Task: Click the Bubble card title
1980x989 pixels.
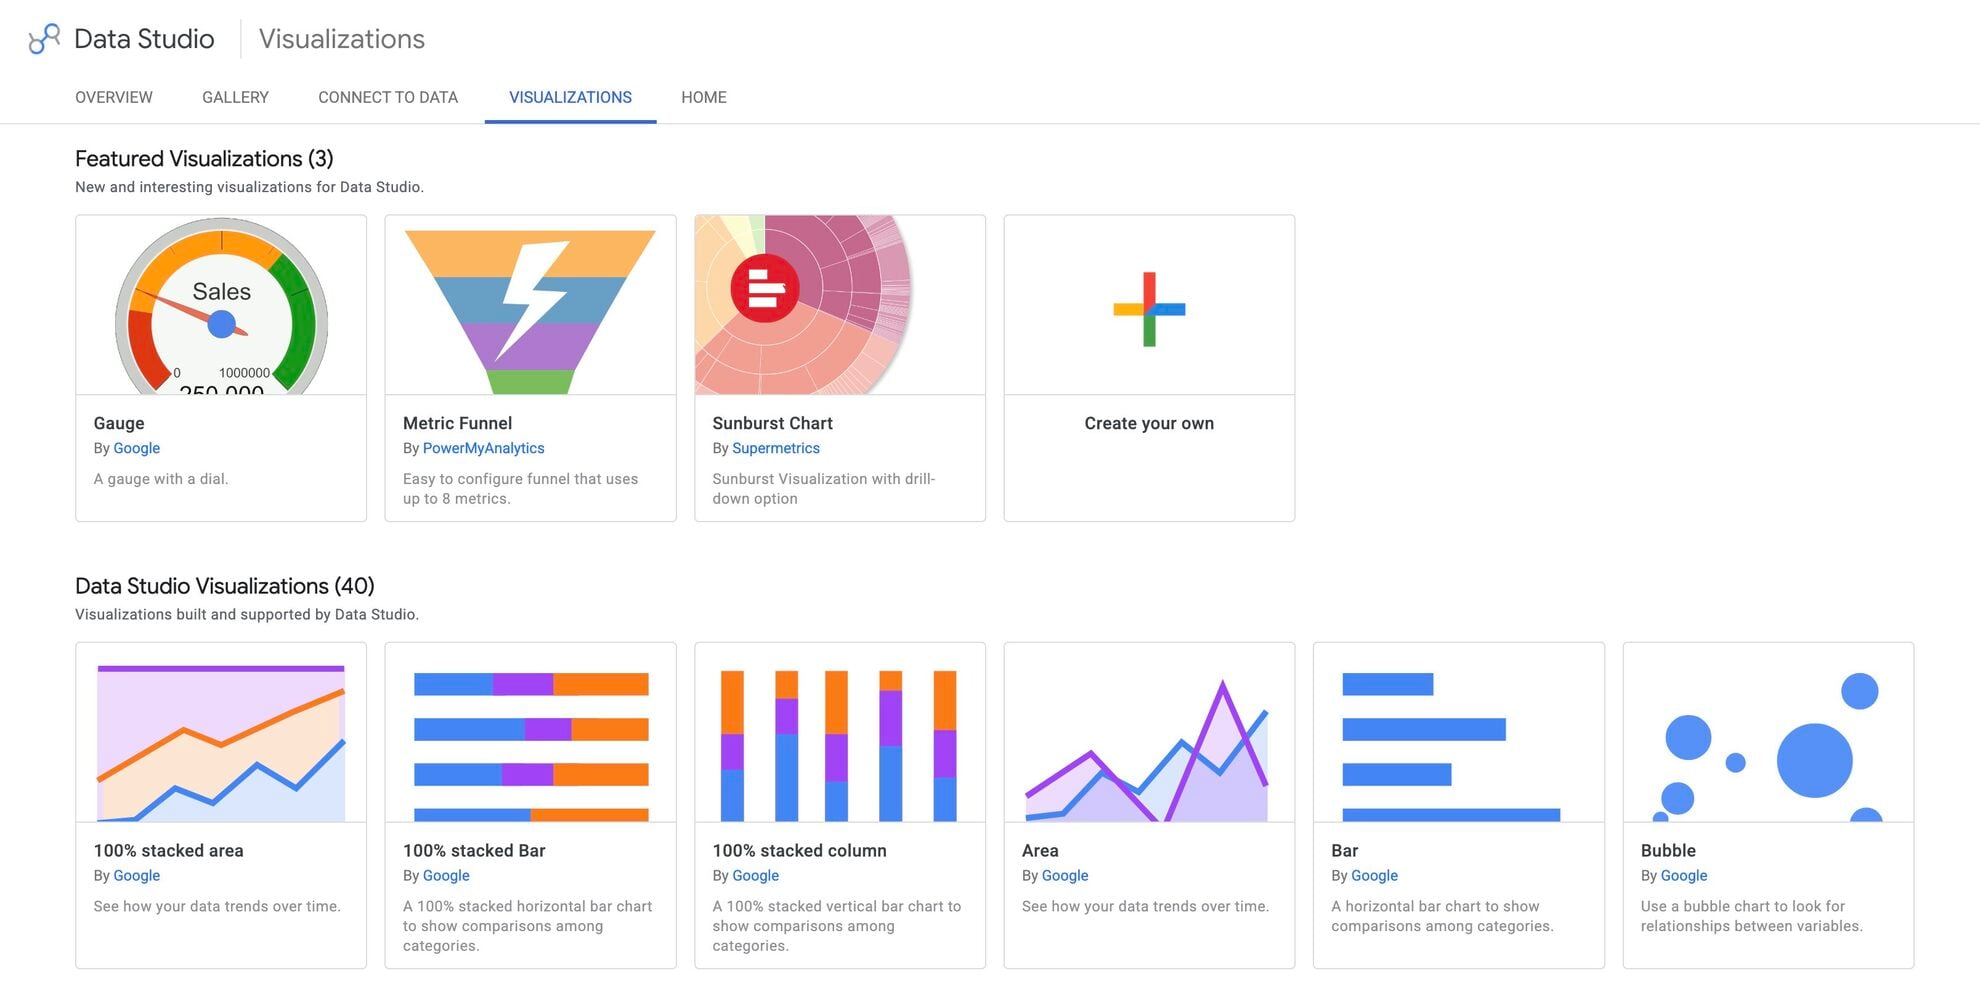Action: 1668,850
